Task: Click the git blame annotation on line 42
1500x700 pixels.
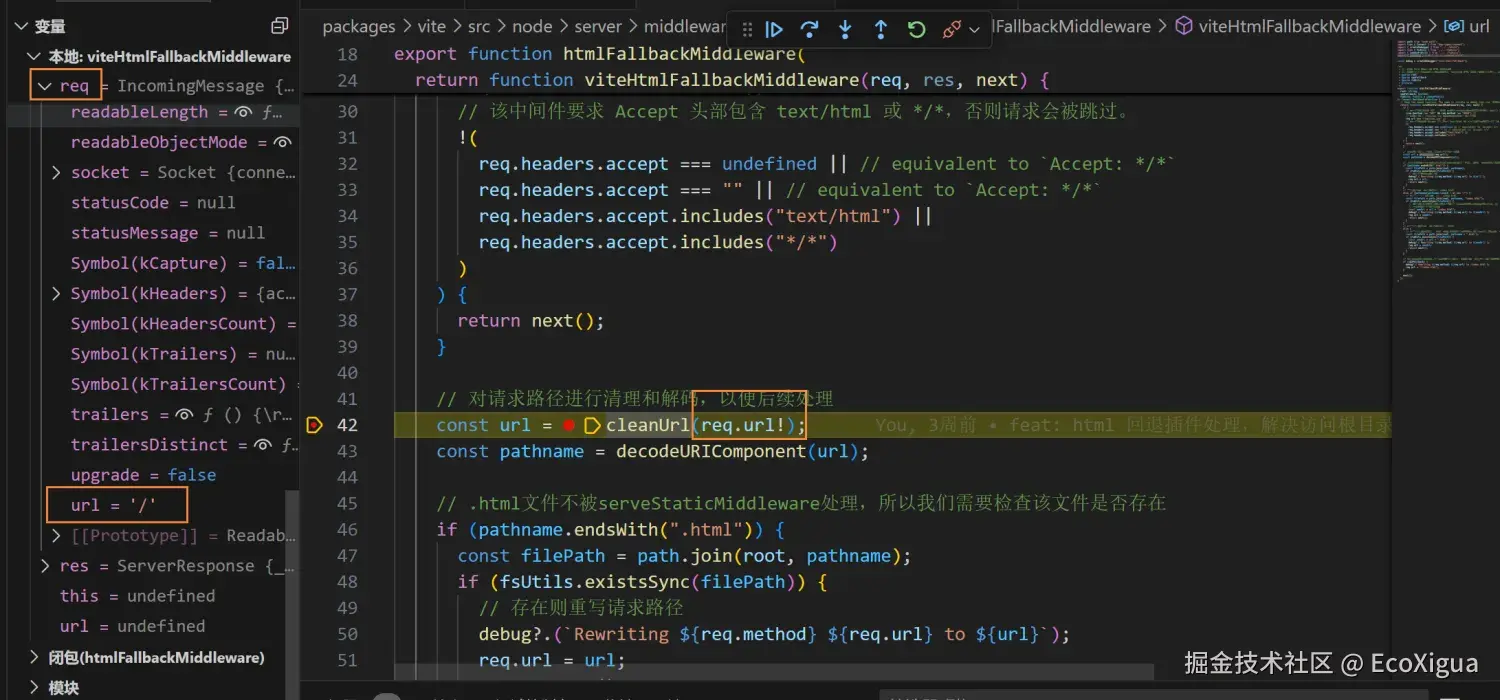Action: (1133, 425)
